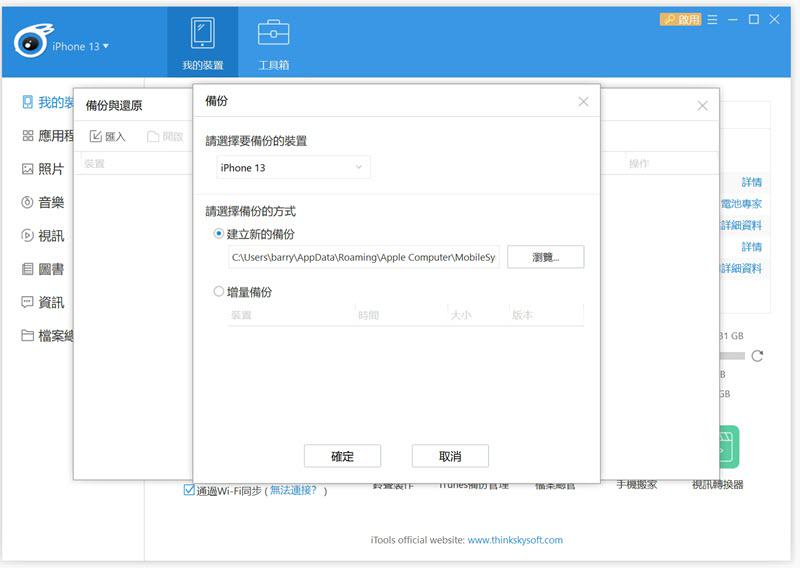Click the backup path input field

click(x=363, y=257)
